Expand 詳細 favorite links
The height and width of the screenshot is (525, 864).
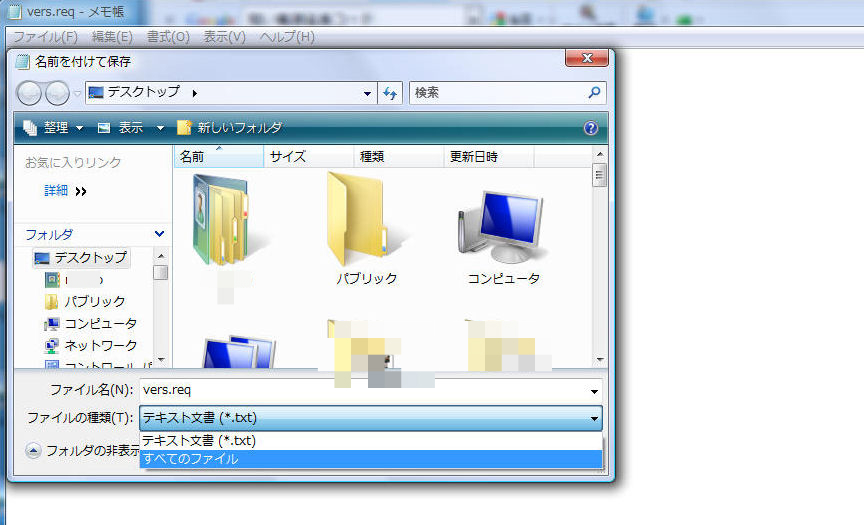point(65,191)
